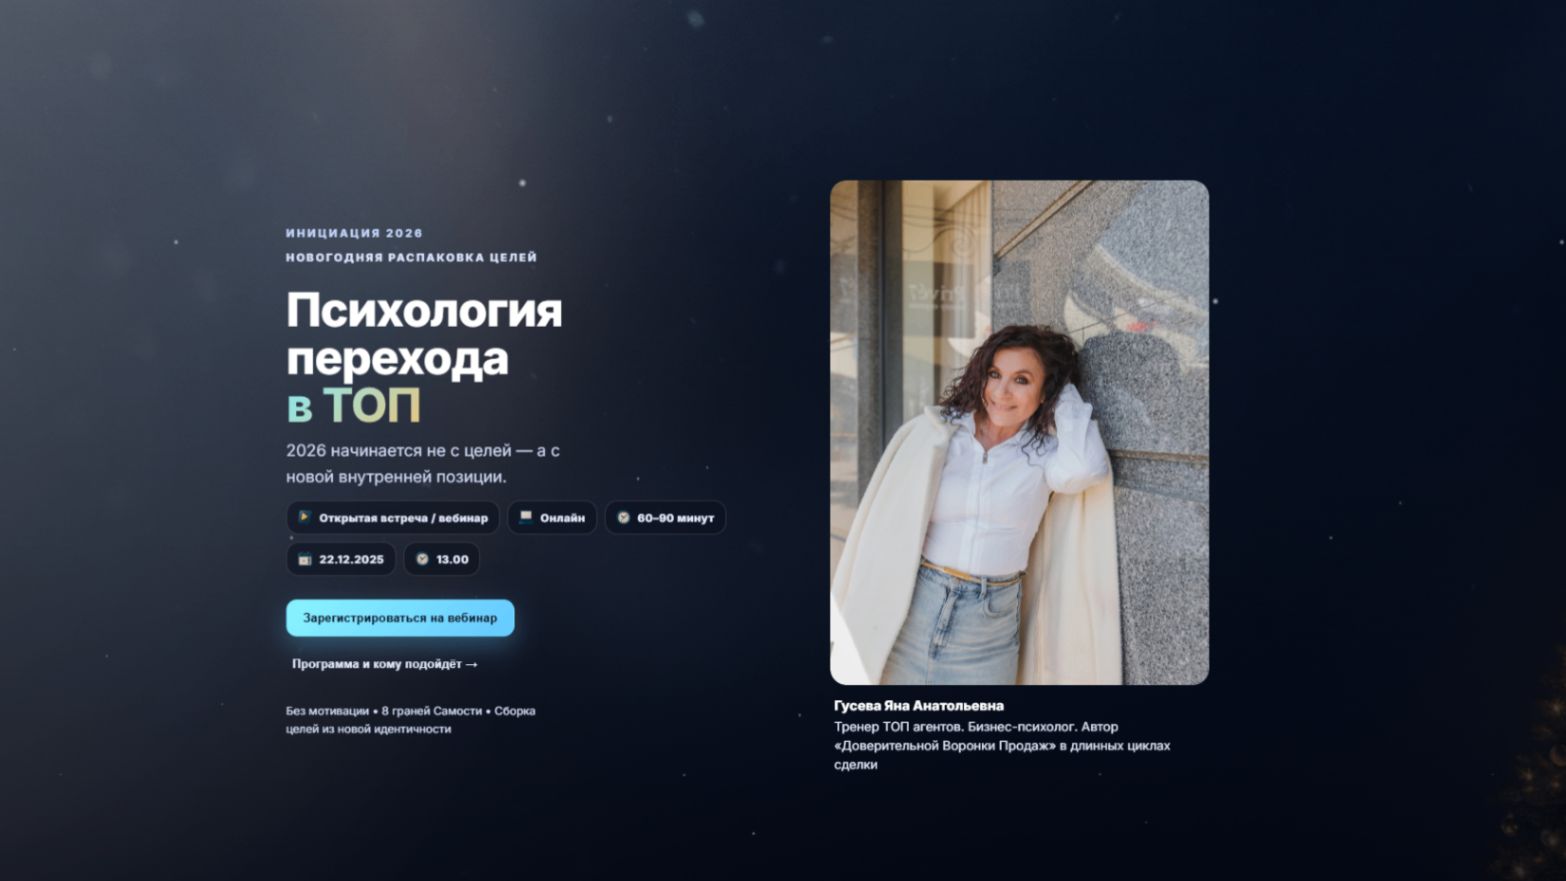This screenshot has width=1566, height=881.
Task: Click the name Гусева Яна Анатольевна
Action: 919,705
